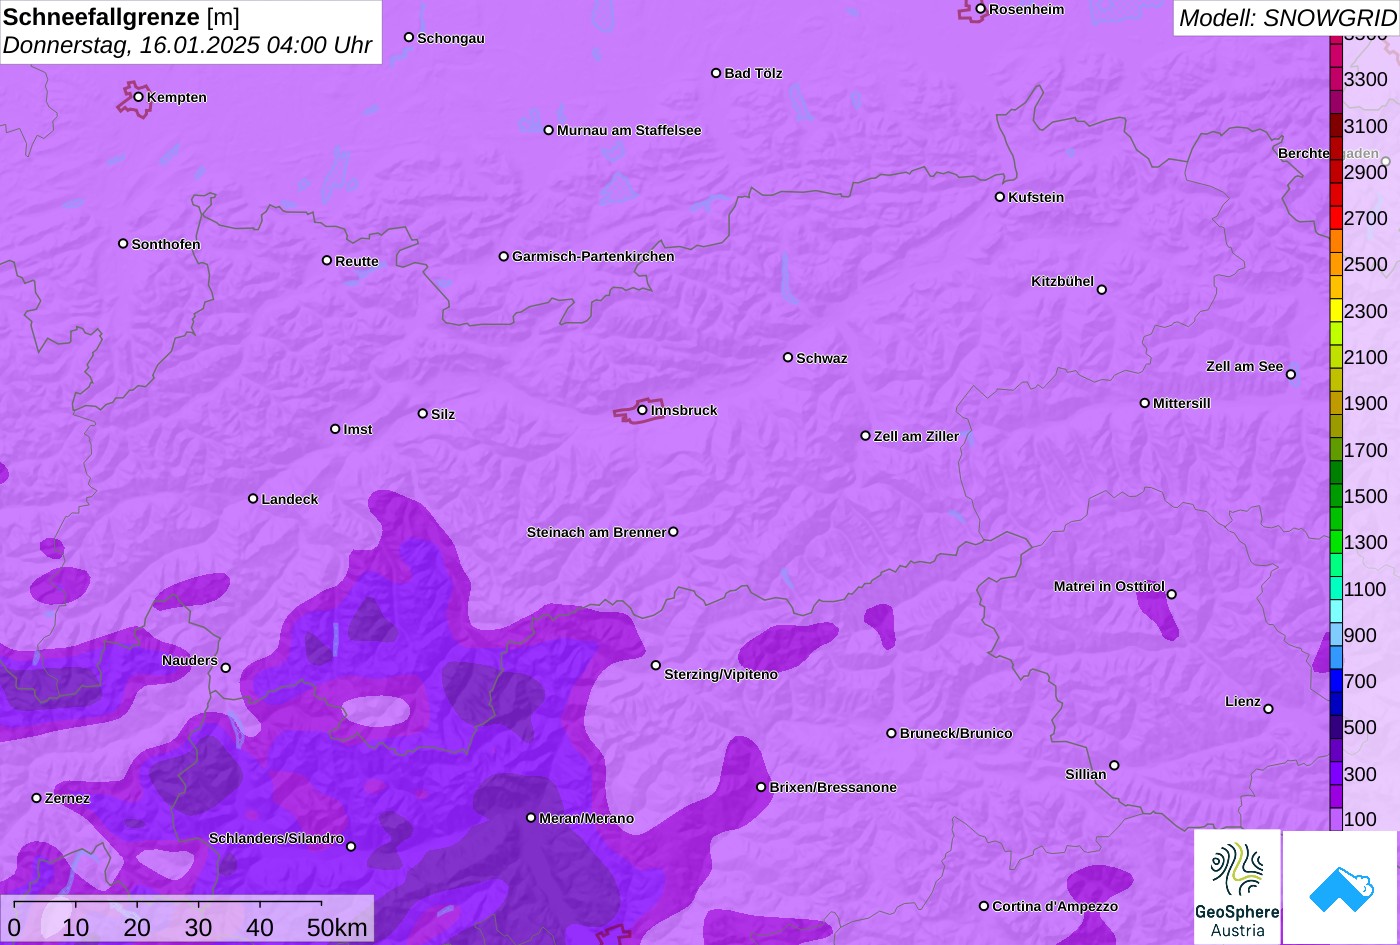Select the Matrei in Osttirol marker
The width and height of the screenshot is (1400, 945).
click(1172, 594)
